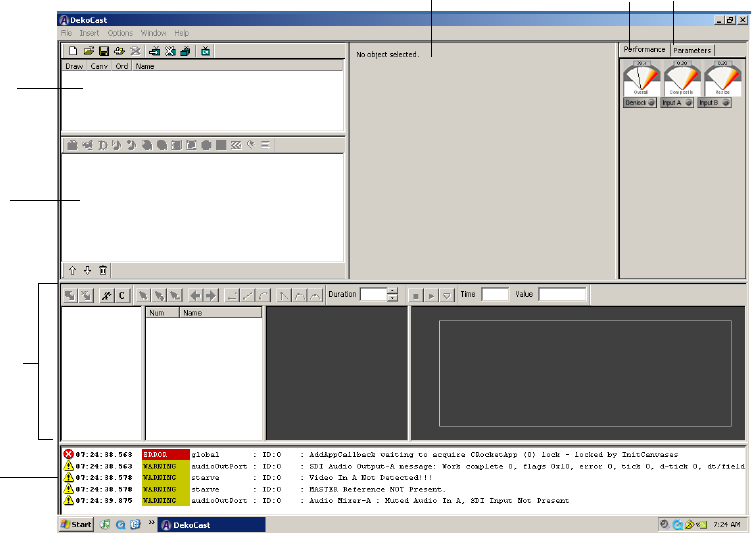
Task: Select the 'MASTER Reference NOT Present.' log line
Action: click(x=404, y=489)
